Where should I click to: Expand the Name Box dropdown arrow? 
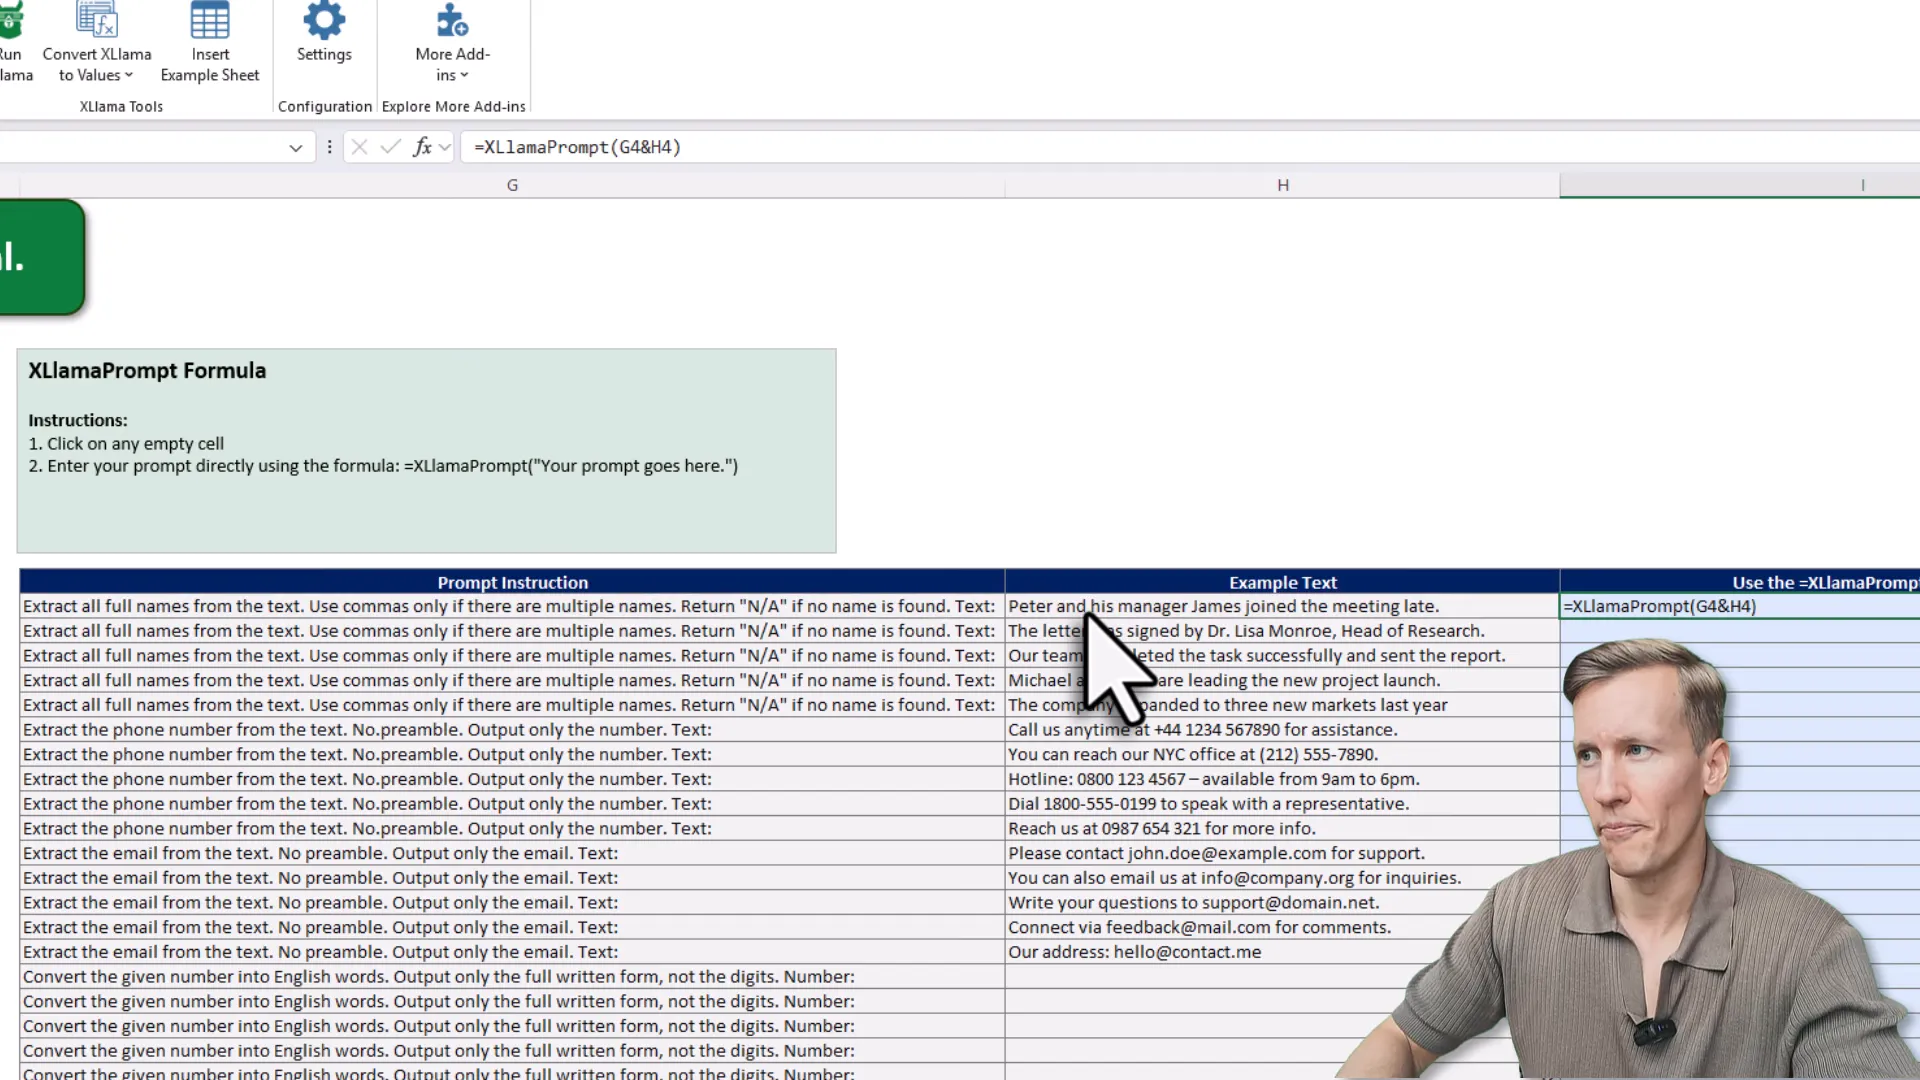(295, 147)
